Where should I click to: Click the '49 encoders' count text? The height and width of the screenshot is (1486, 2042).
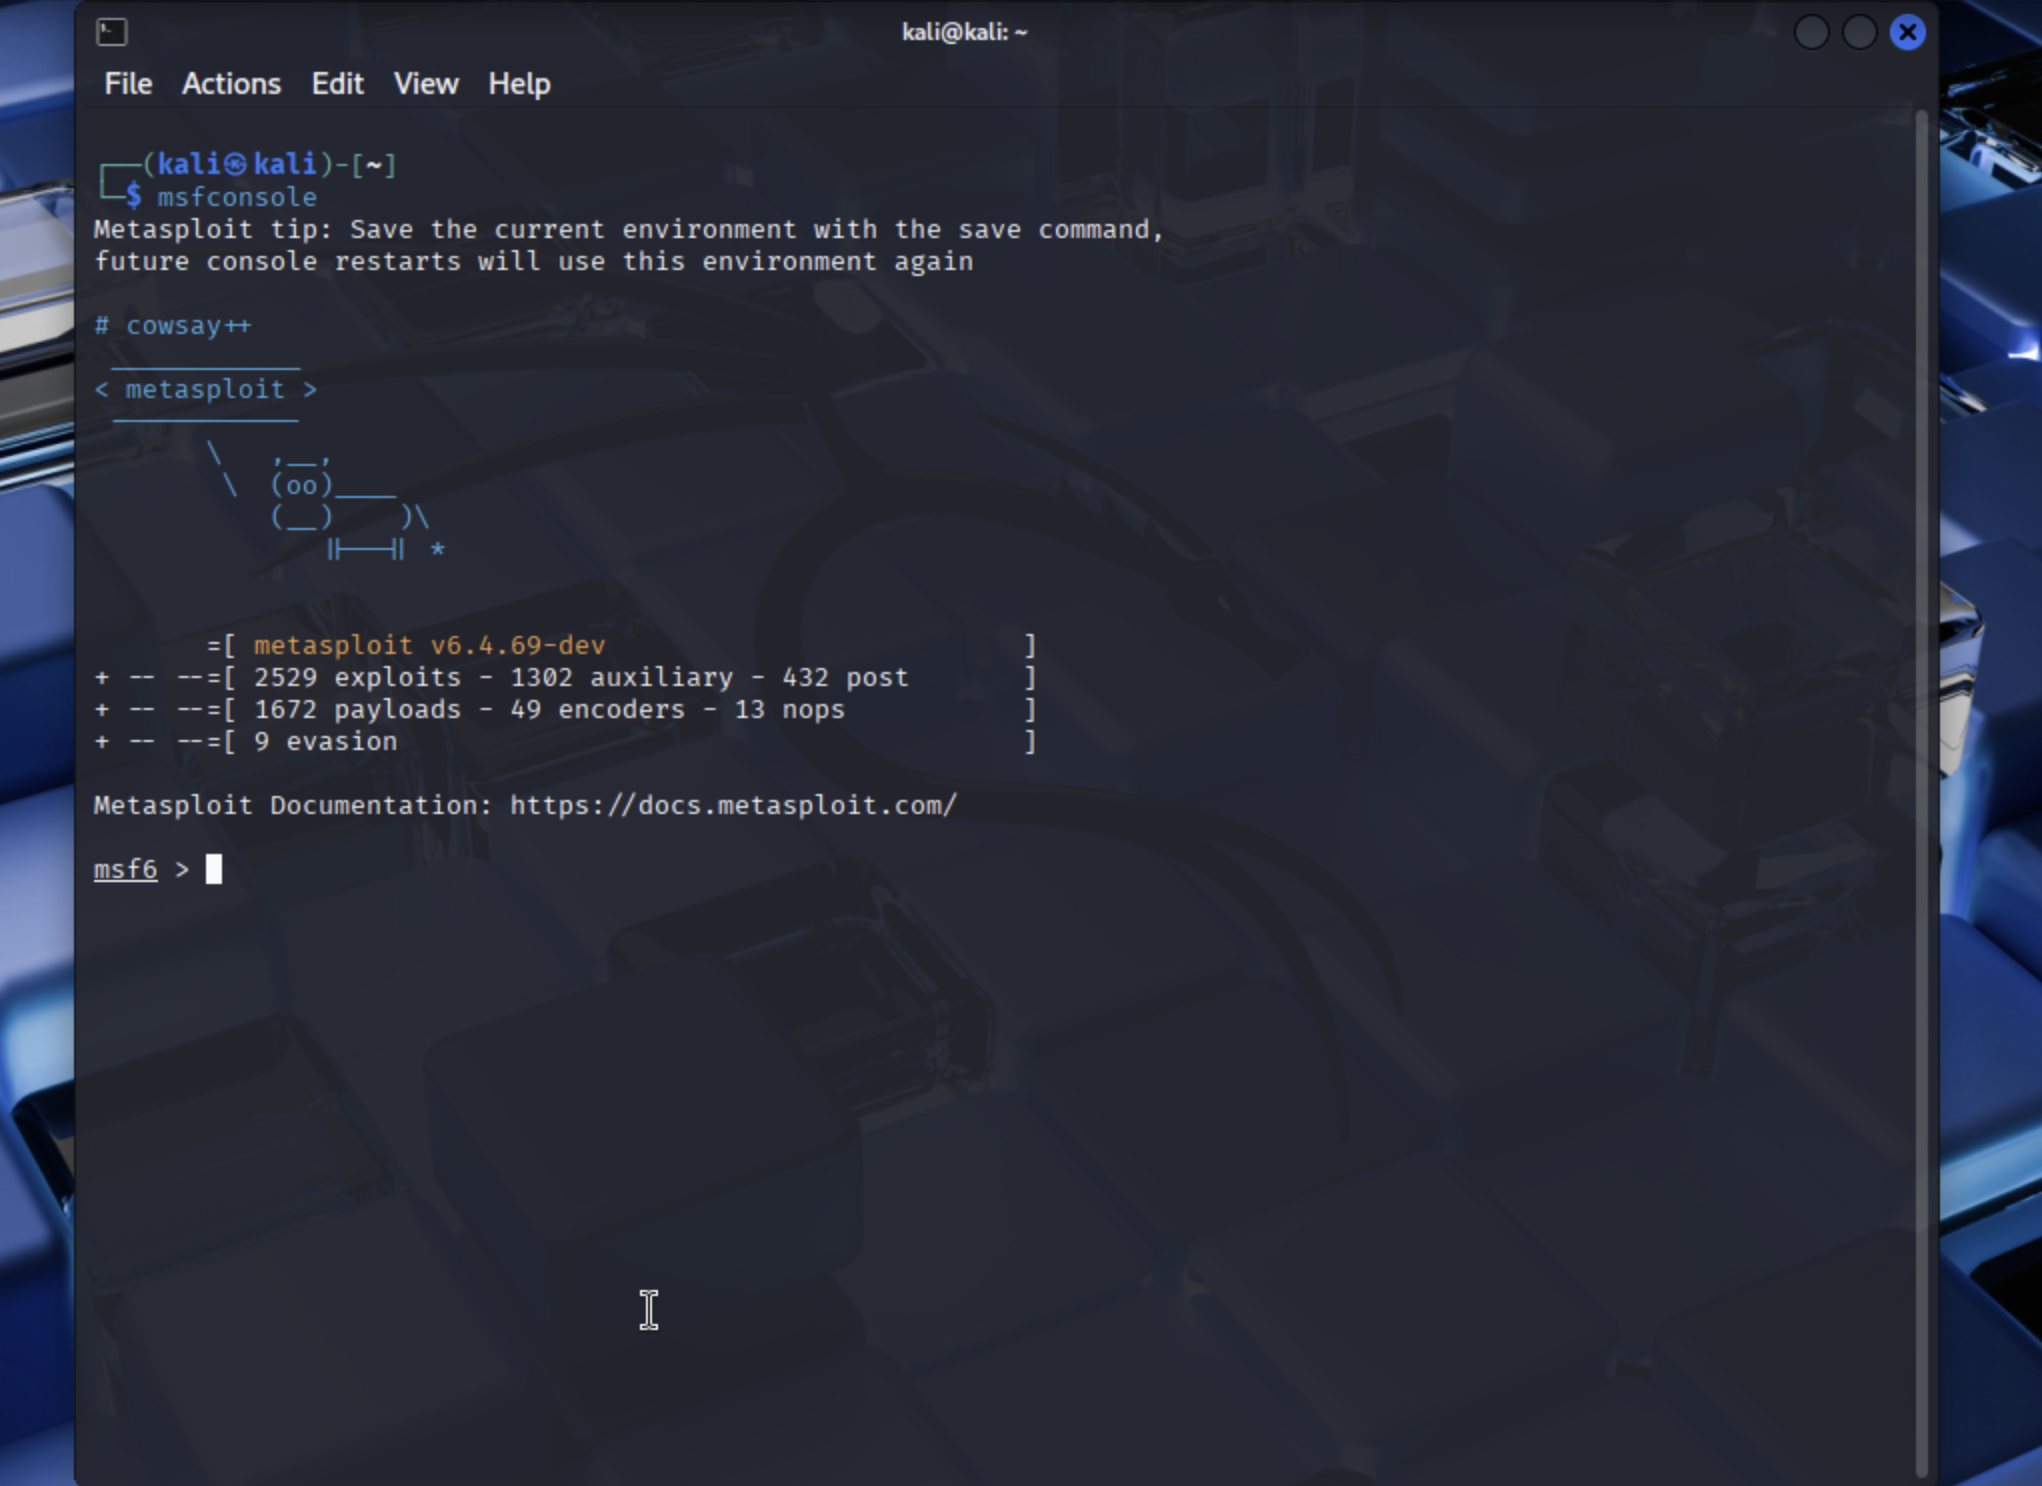pos(597,709)
